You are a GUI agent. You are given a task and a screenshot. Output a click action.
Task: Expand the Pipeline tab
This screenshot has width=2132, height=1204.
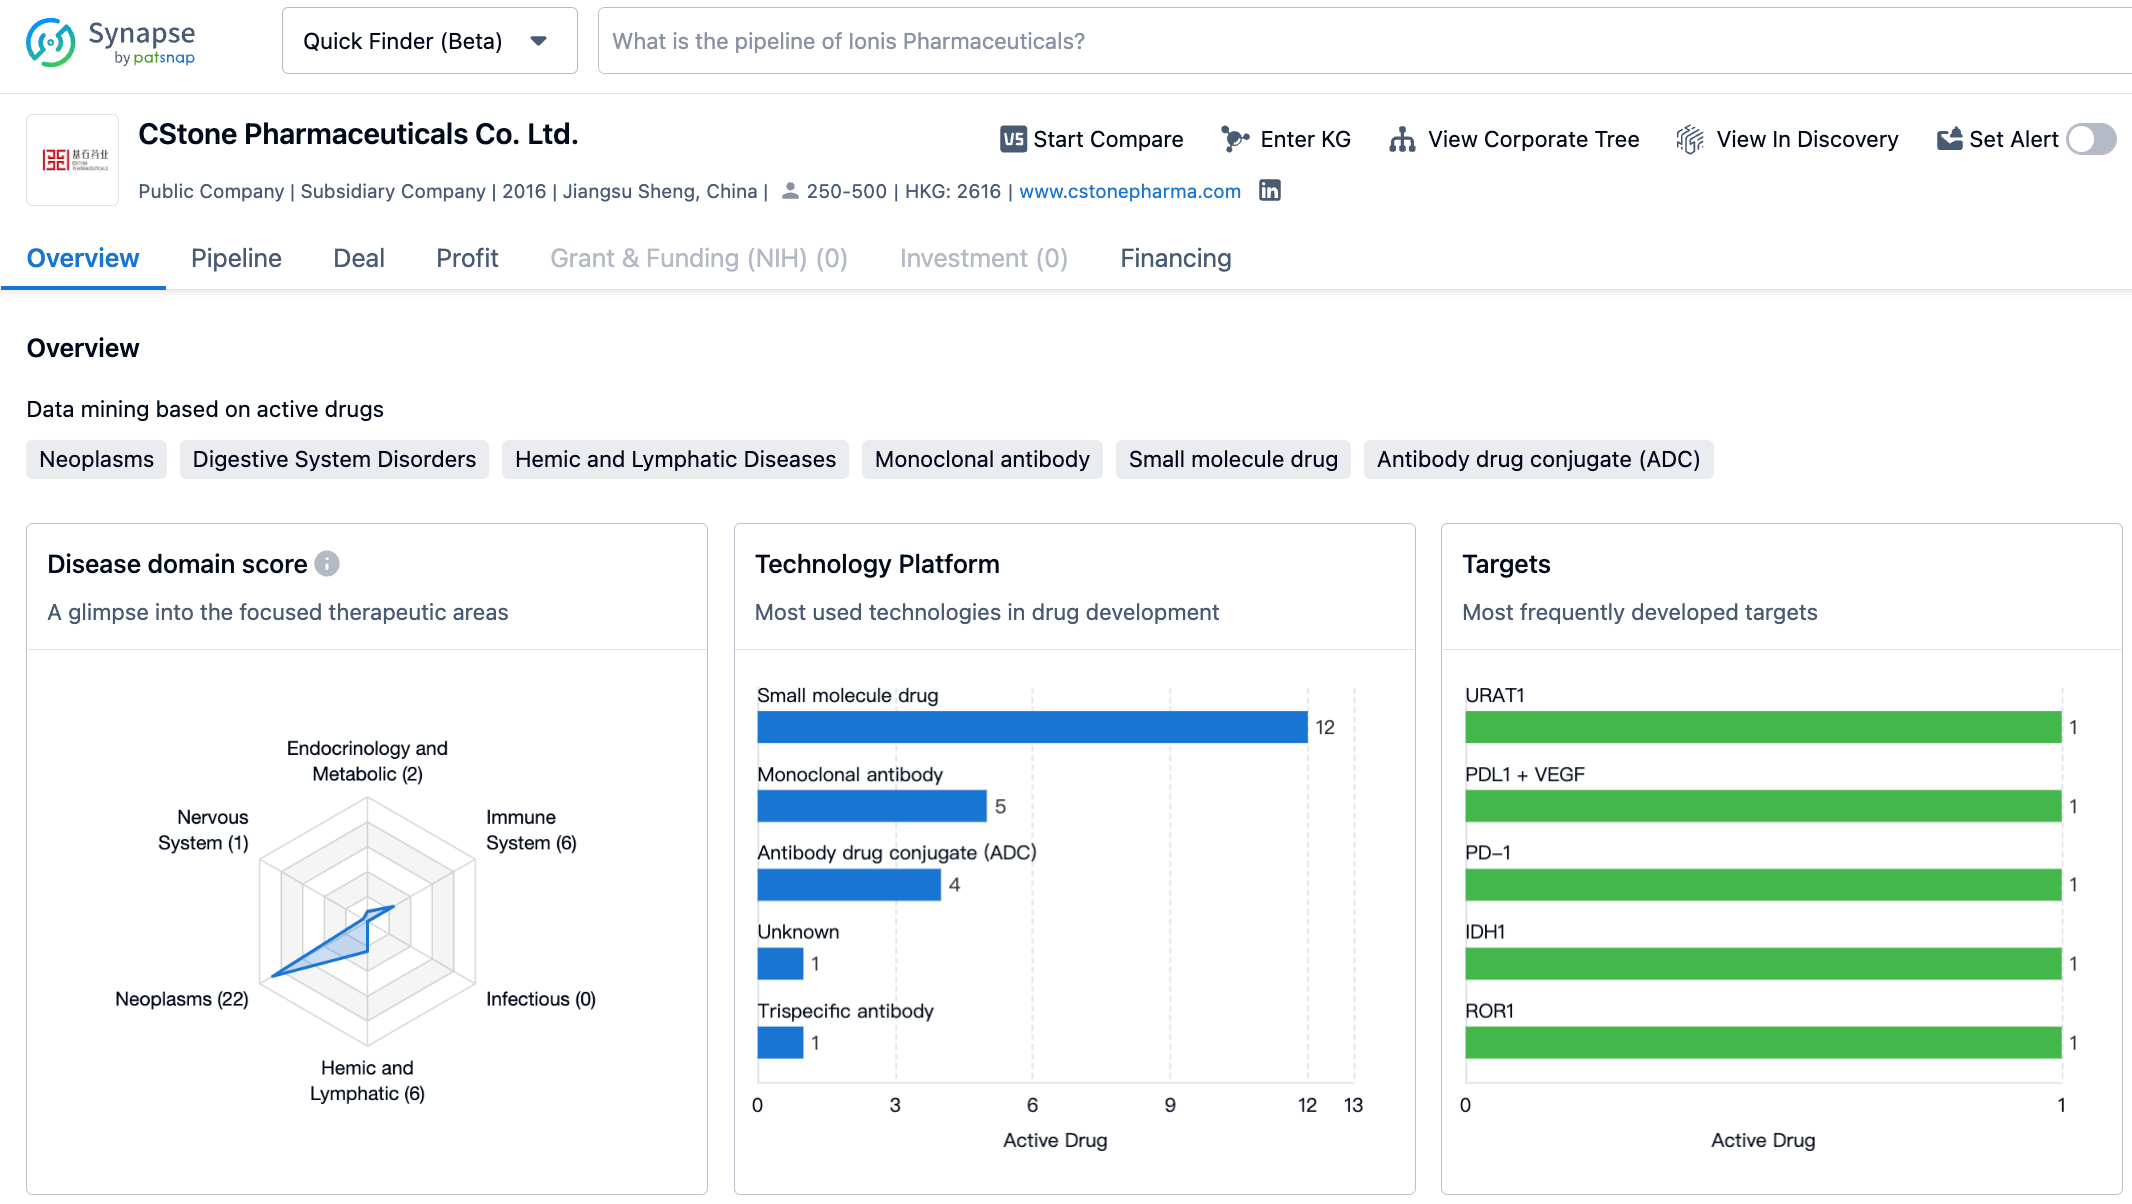236,258
